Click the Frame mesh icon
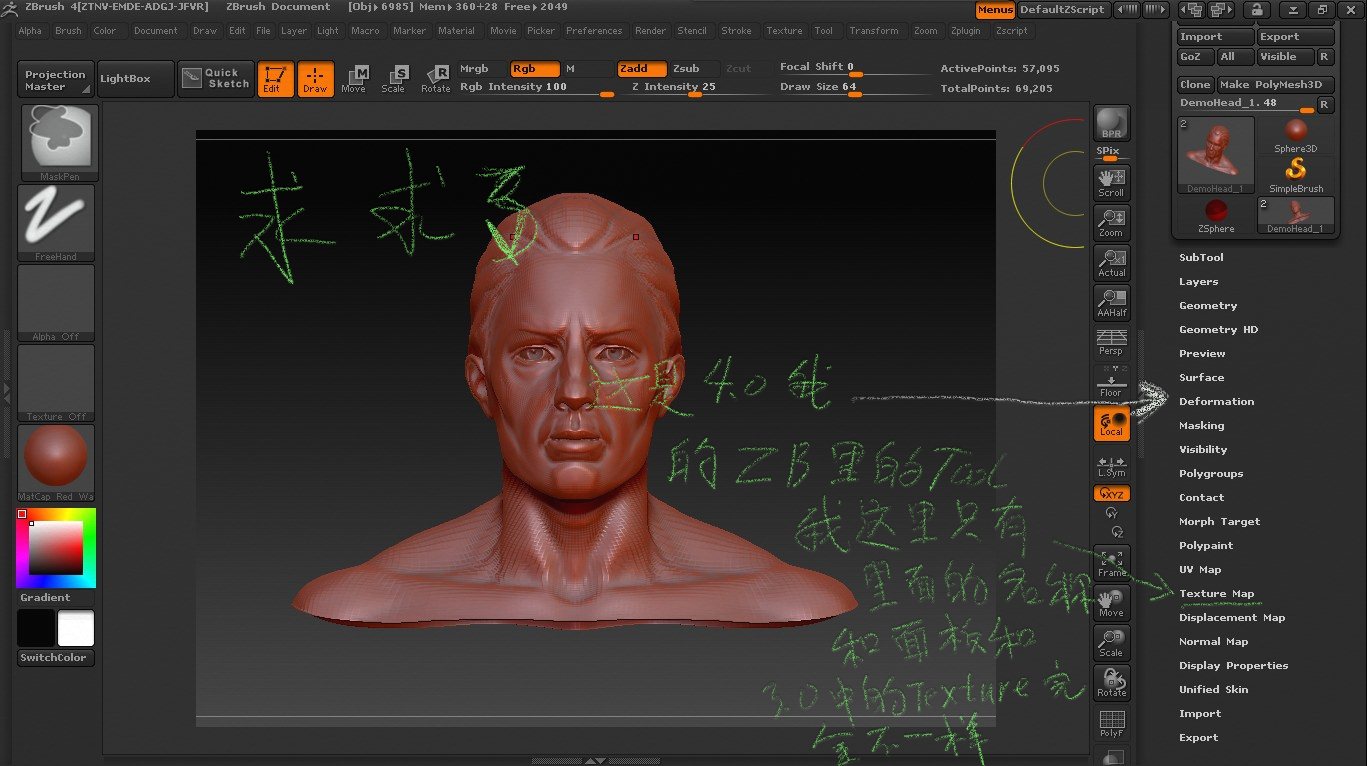This screenshot has height=766, width=1367. coord(1111,563)
